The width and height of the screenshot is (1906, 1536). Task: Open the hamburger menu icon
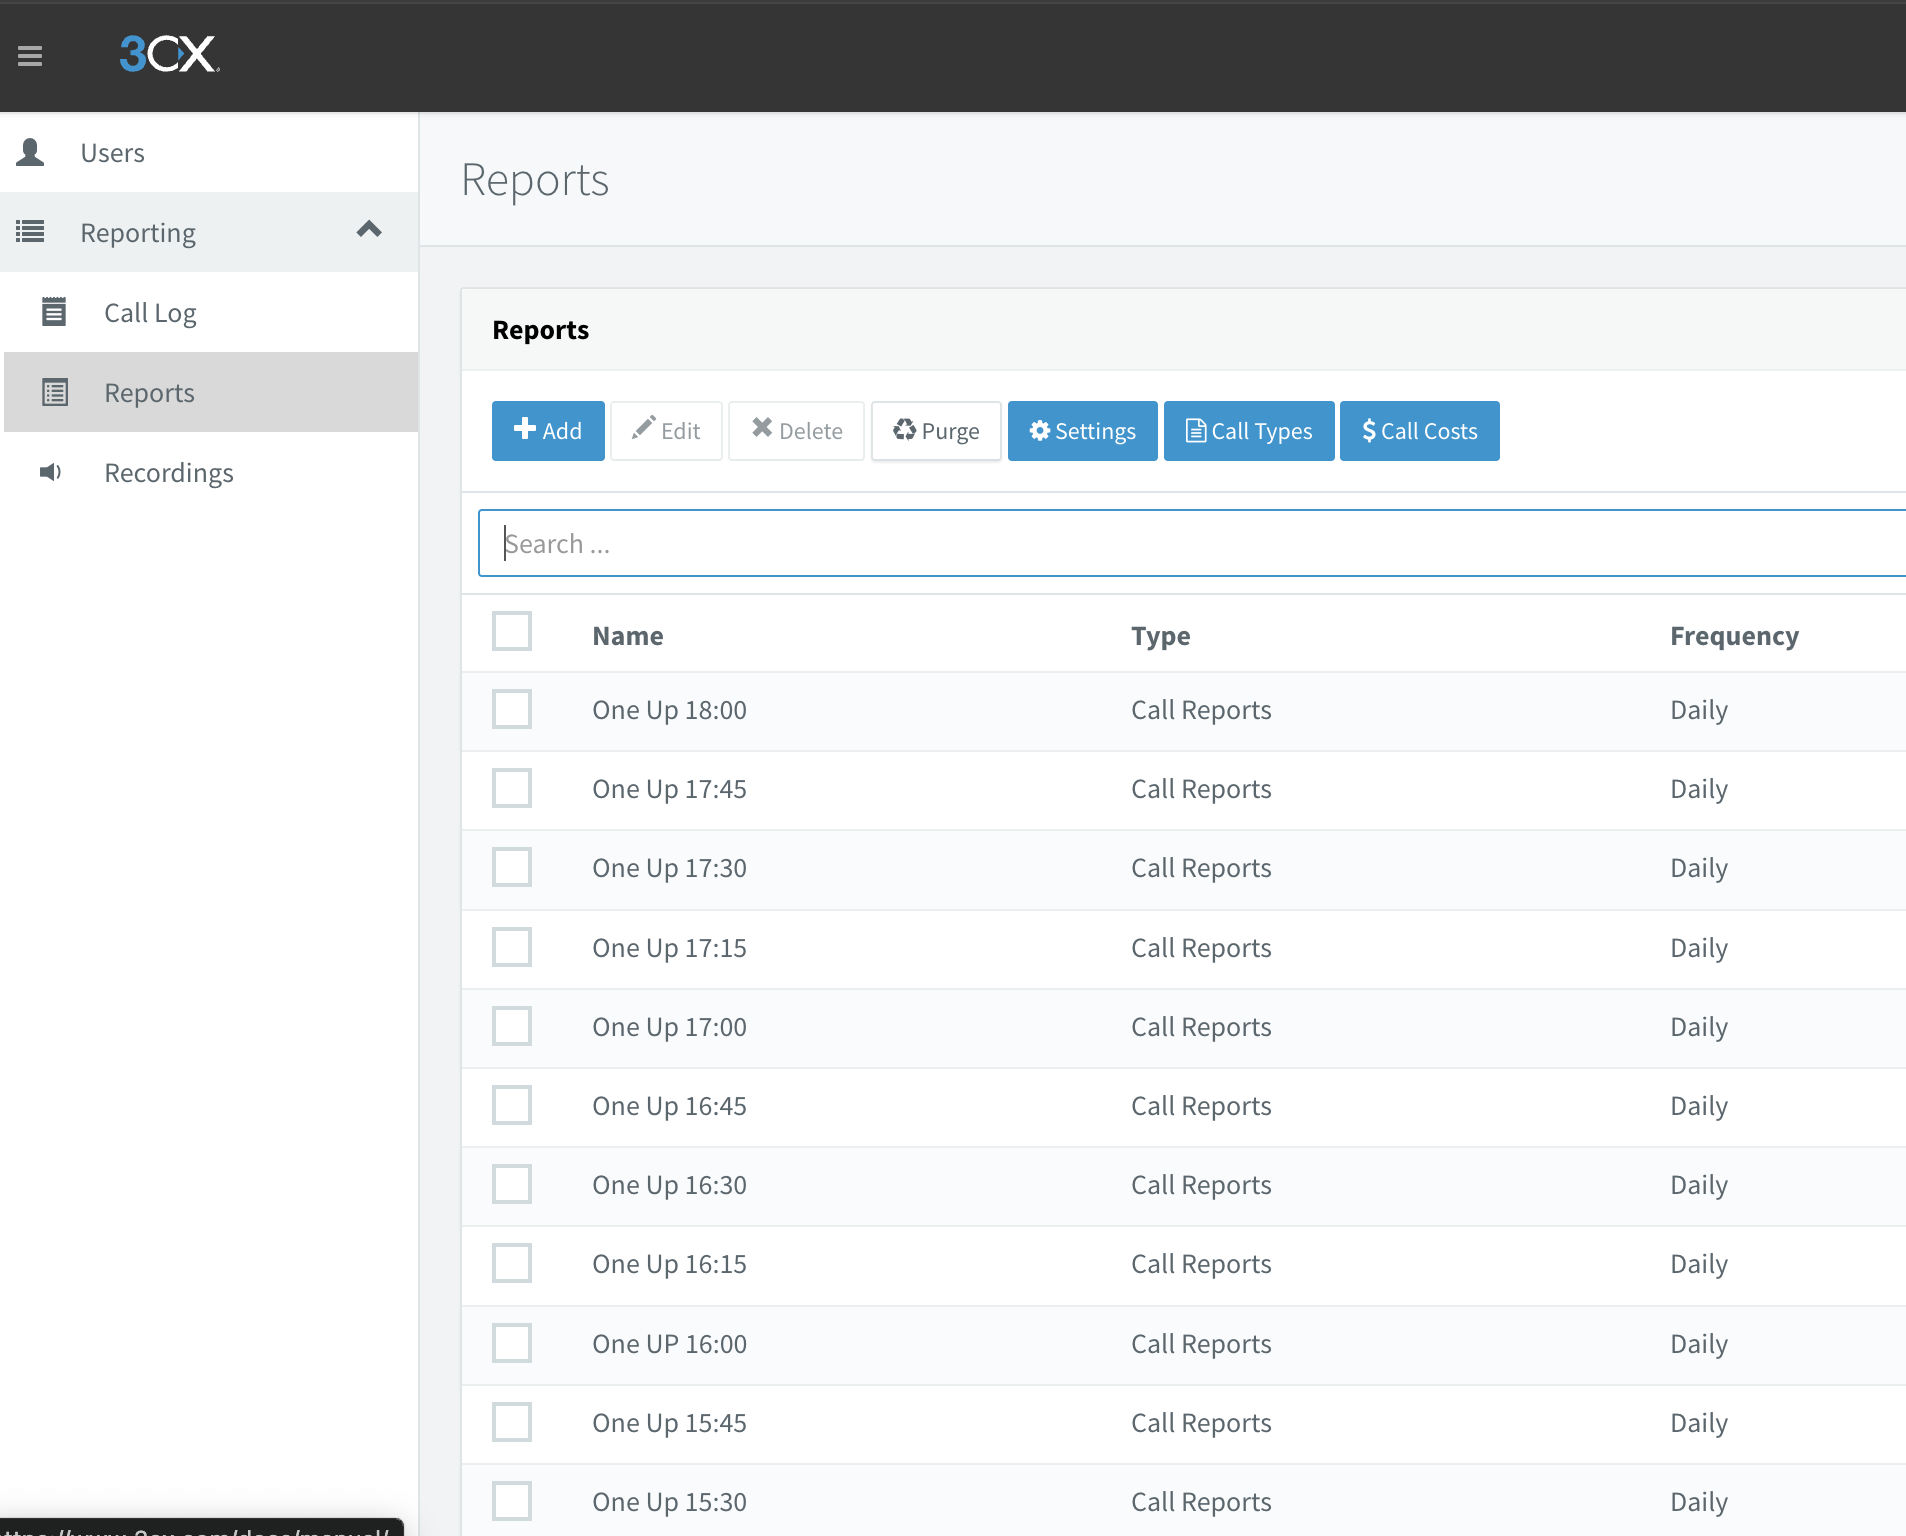point(30,56)
